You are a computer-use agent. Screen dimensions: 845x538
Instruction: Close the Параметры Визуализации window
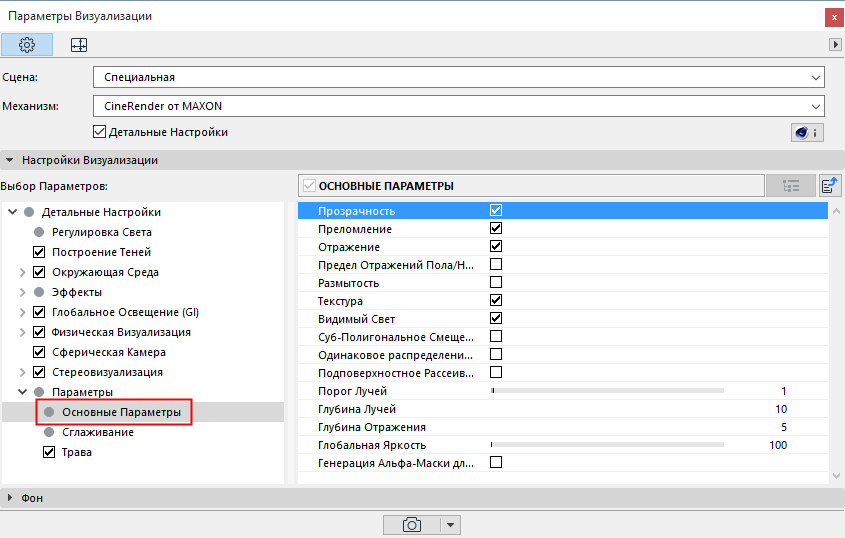click(x=834, y=17)
